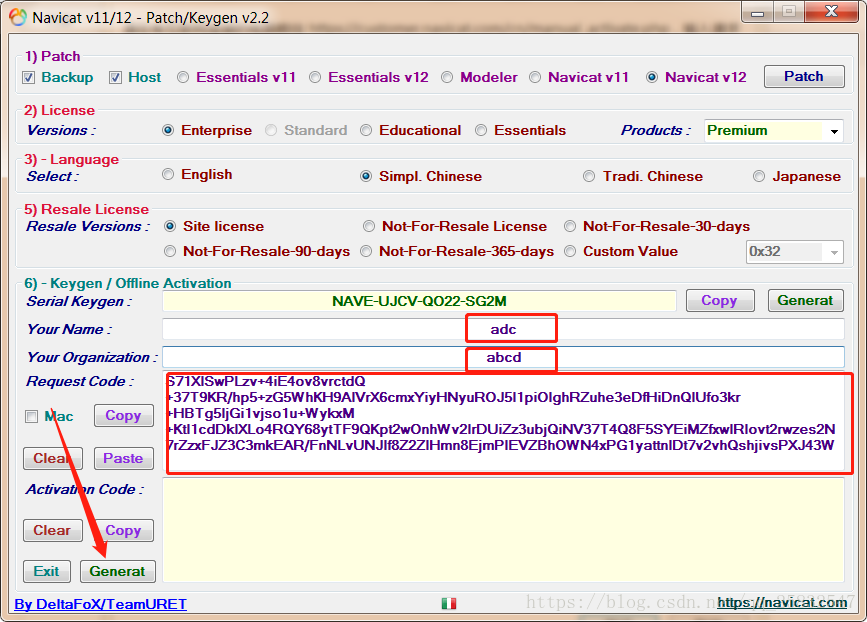Toggle the Backup checkbox
This screenshot has width=867, height=622.
(x=29, y=77)
